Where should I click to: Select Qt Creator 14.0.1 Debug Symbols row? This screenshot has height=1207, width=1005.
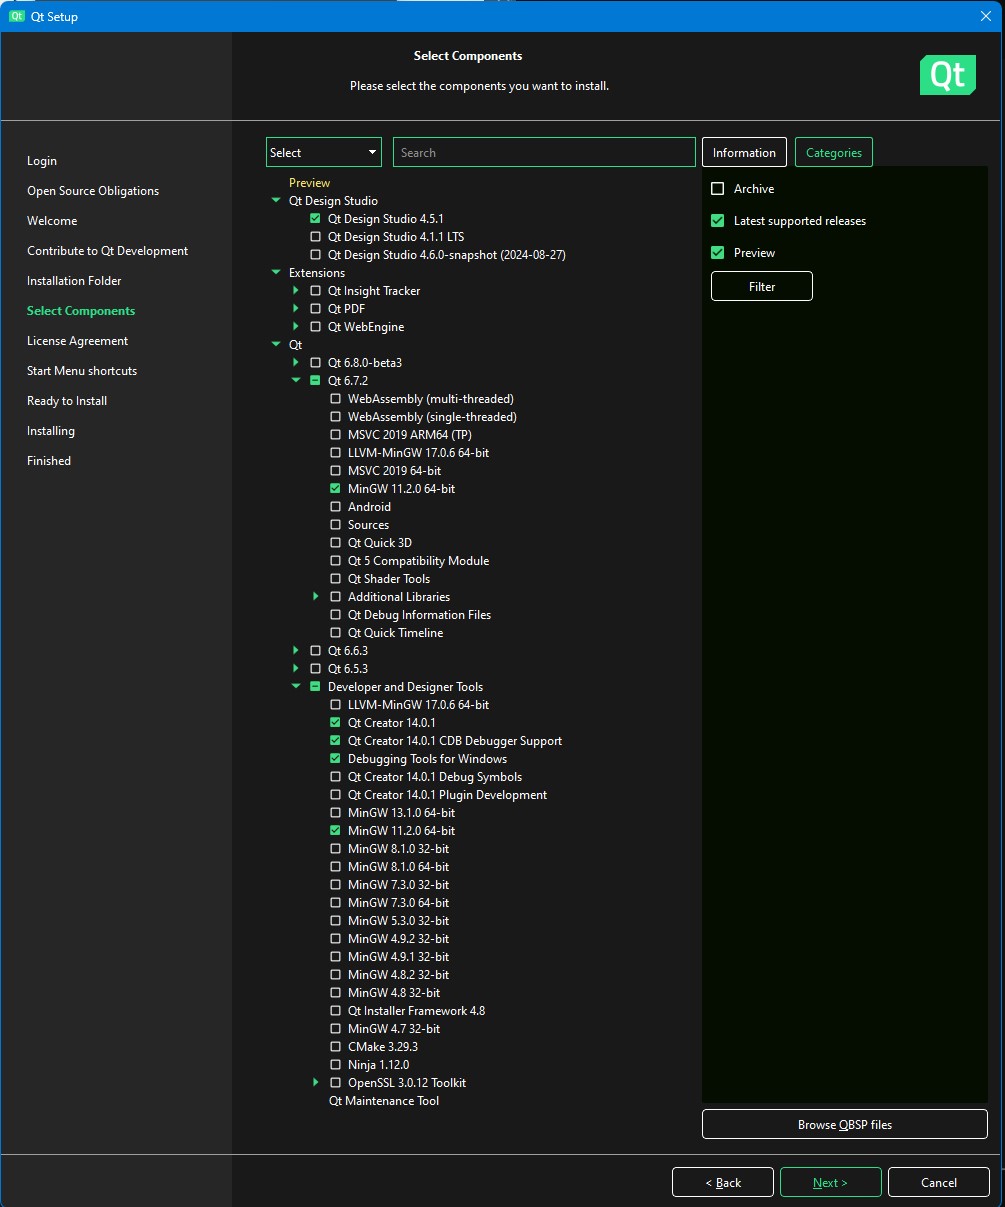tap(435, 777)
